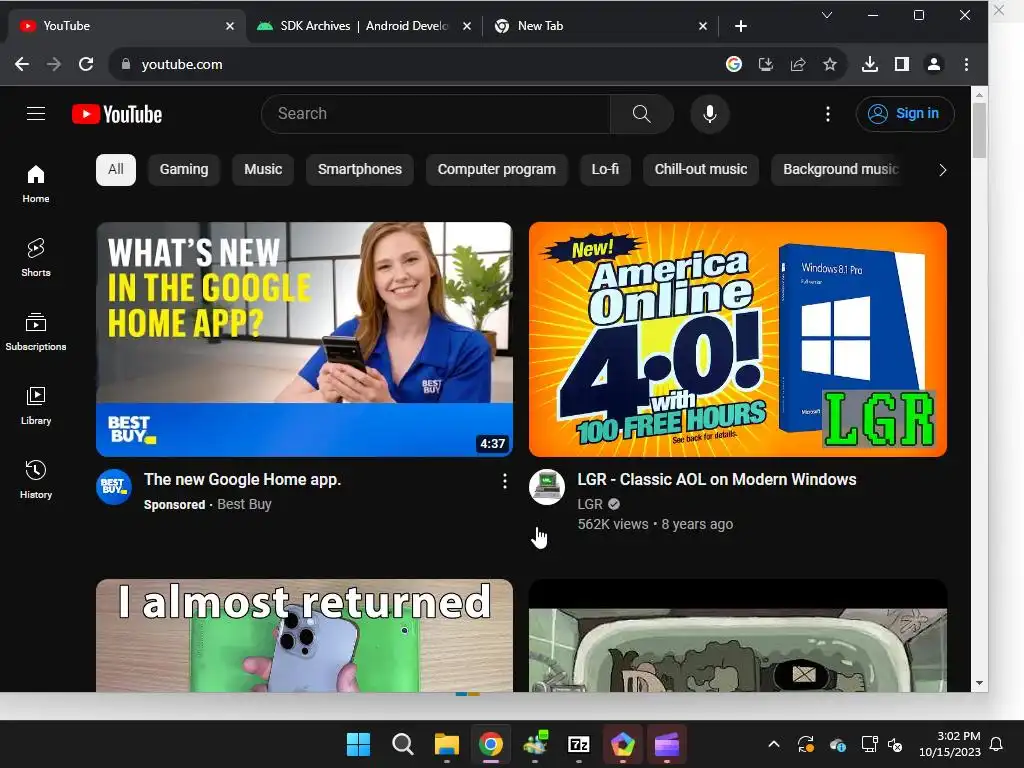
Task: Select the All filter chip
Action: pyautogui.click(x=116, y=170)
